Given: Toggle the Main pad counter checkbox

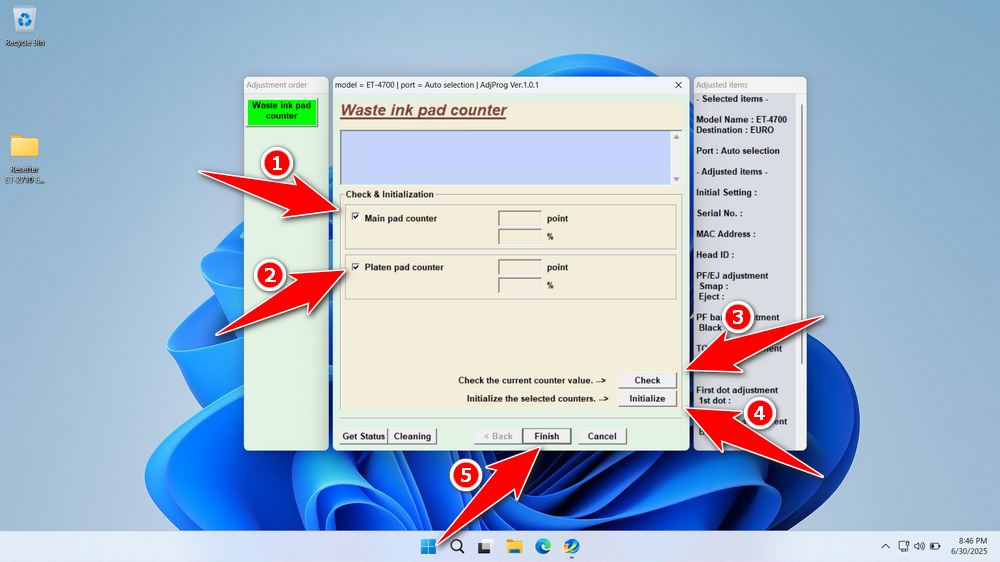Looking at the screenshot, I should pyautogui.click(x=356, y=217).
